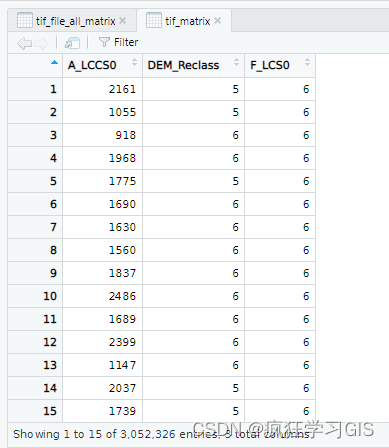Sort by DEM_Reclass column arrows
389x448 pixels.
236,62
